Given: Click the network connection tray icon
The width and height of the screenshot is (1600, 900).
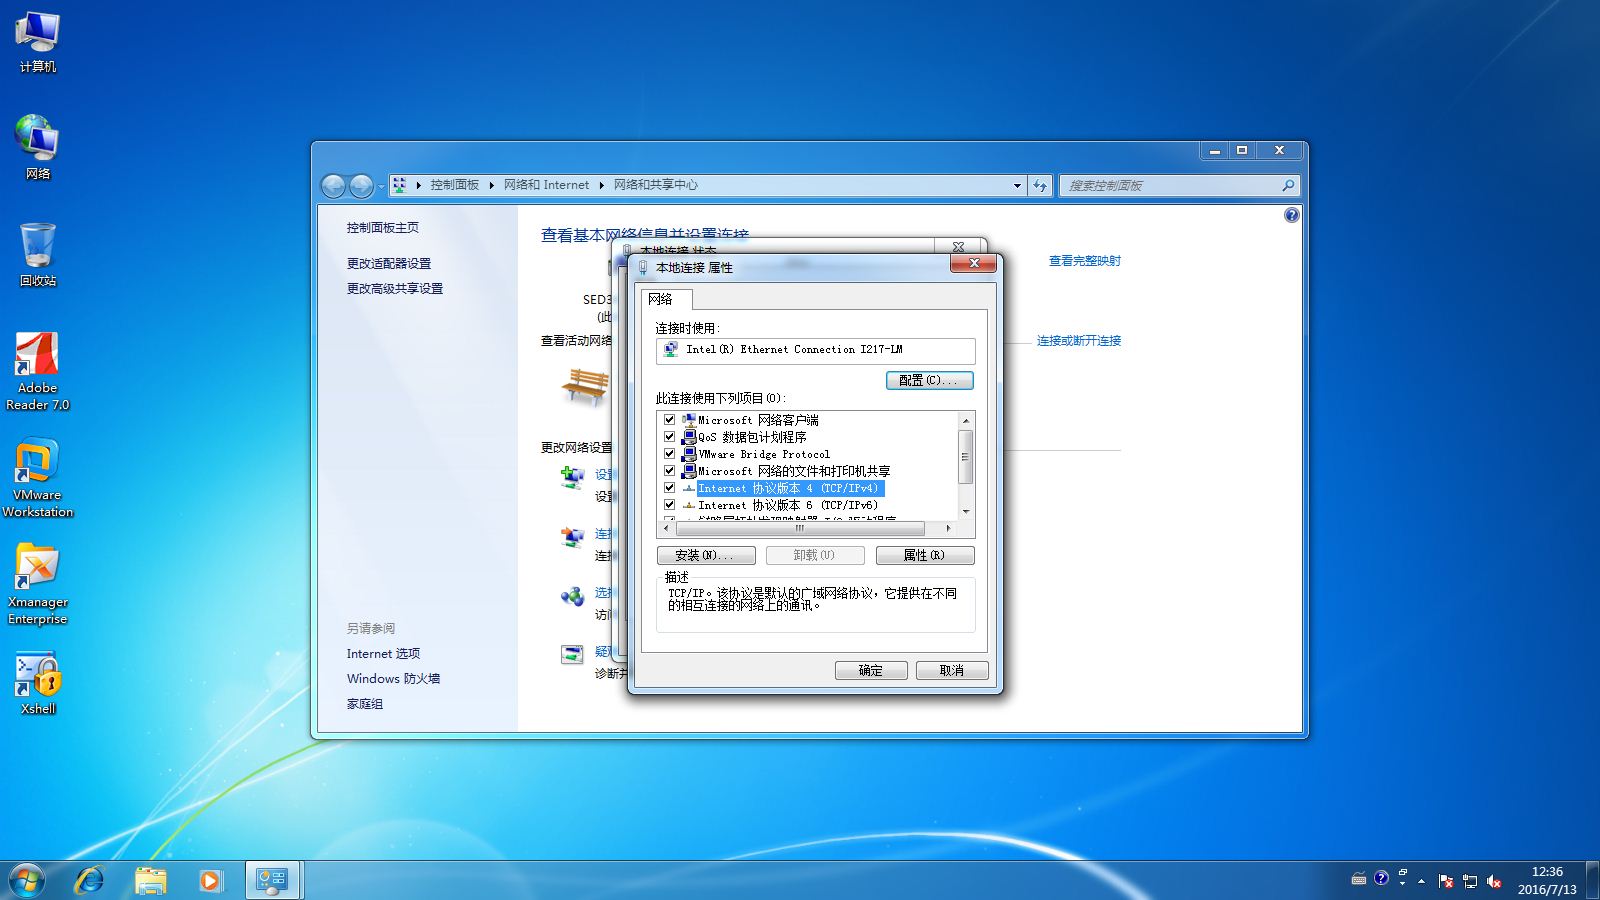Looking at the screenshot, I should (1470, 881).
